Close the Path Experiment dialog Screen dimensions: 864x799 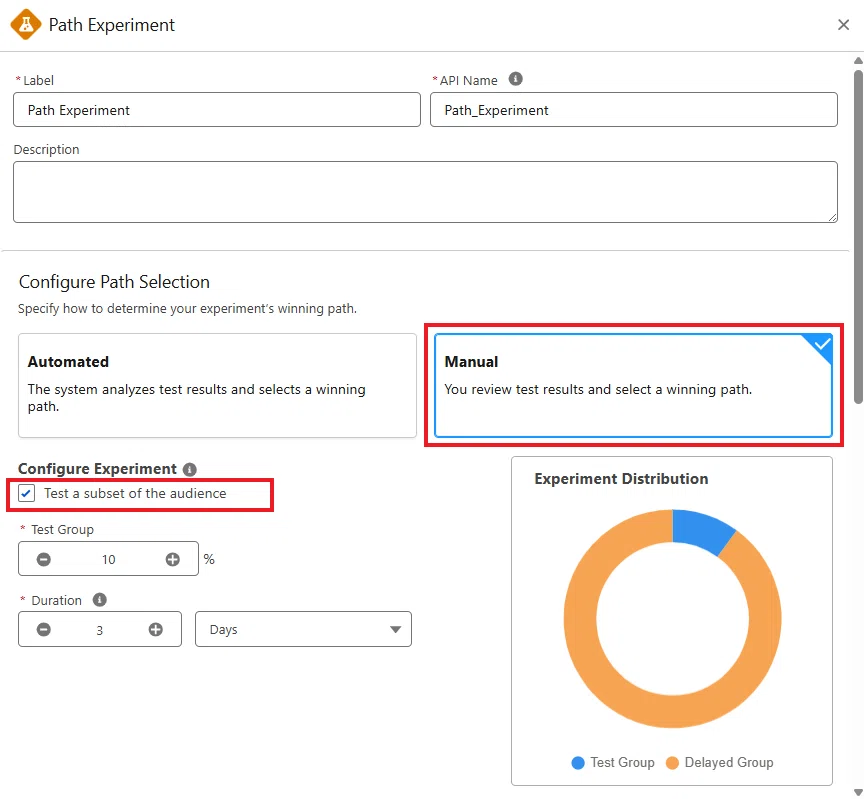point(843,25)
